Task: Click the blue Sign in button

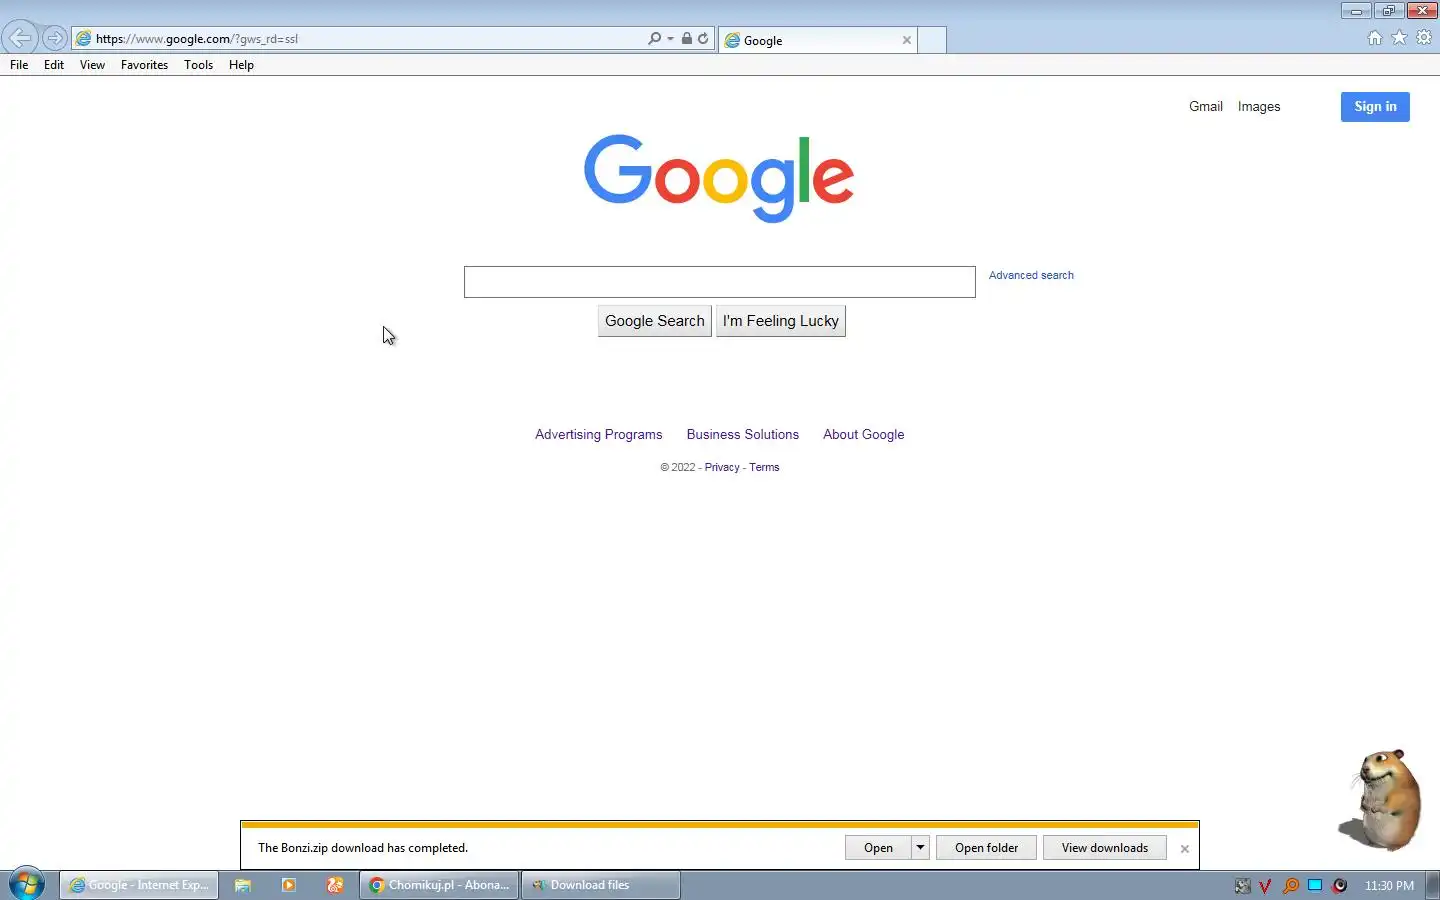Action: (1375, 107)
